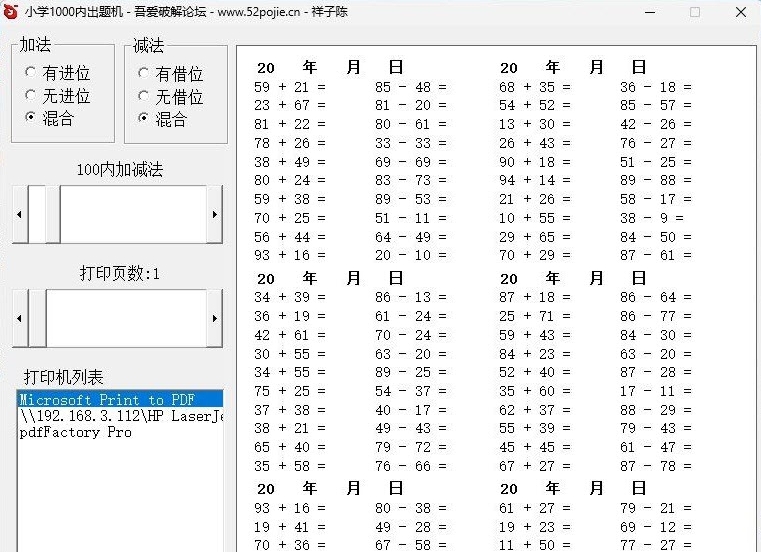Select \\192.168.3.112\HP LaserJet printer
The height and width of the screenshot is (552, 761).
(120, 416)
